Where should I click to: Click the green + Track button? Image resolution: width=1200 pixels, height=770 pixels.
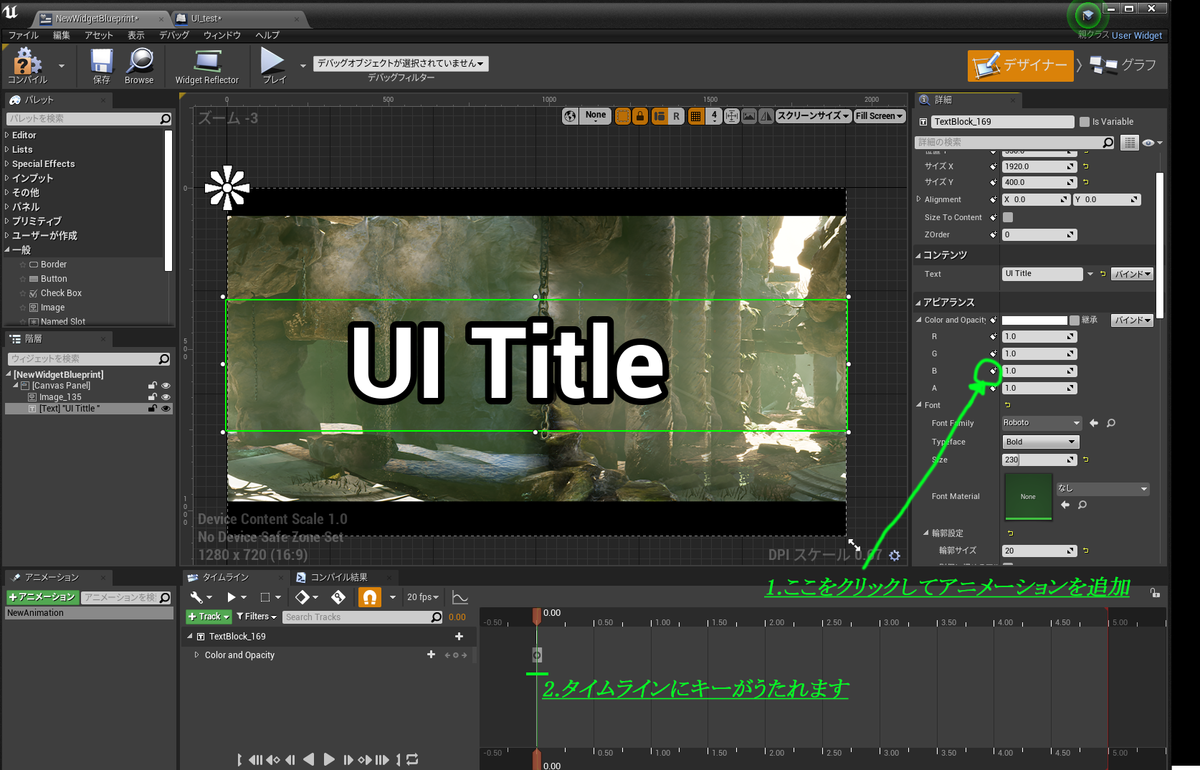(208, 617)
